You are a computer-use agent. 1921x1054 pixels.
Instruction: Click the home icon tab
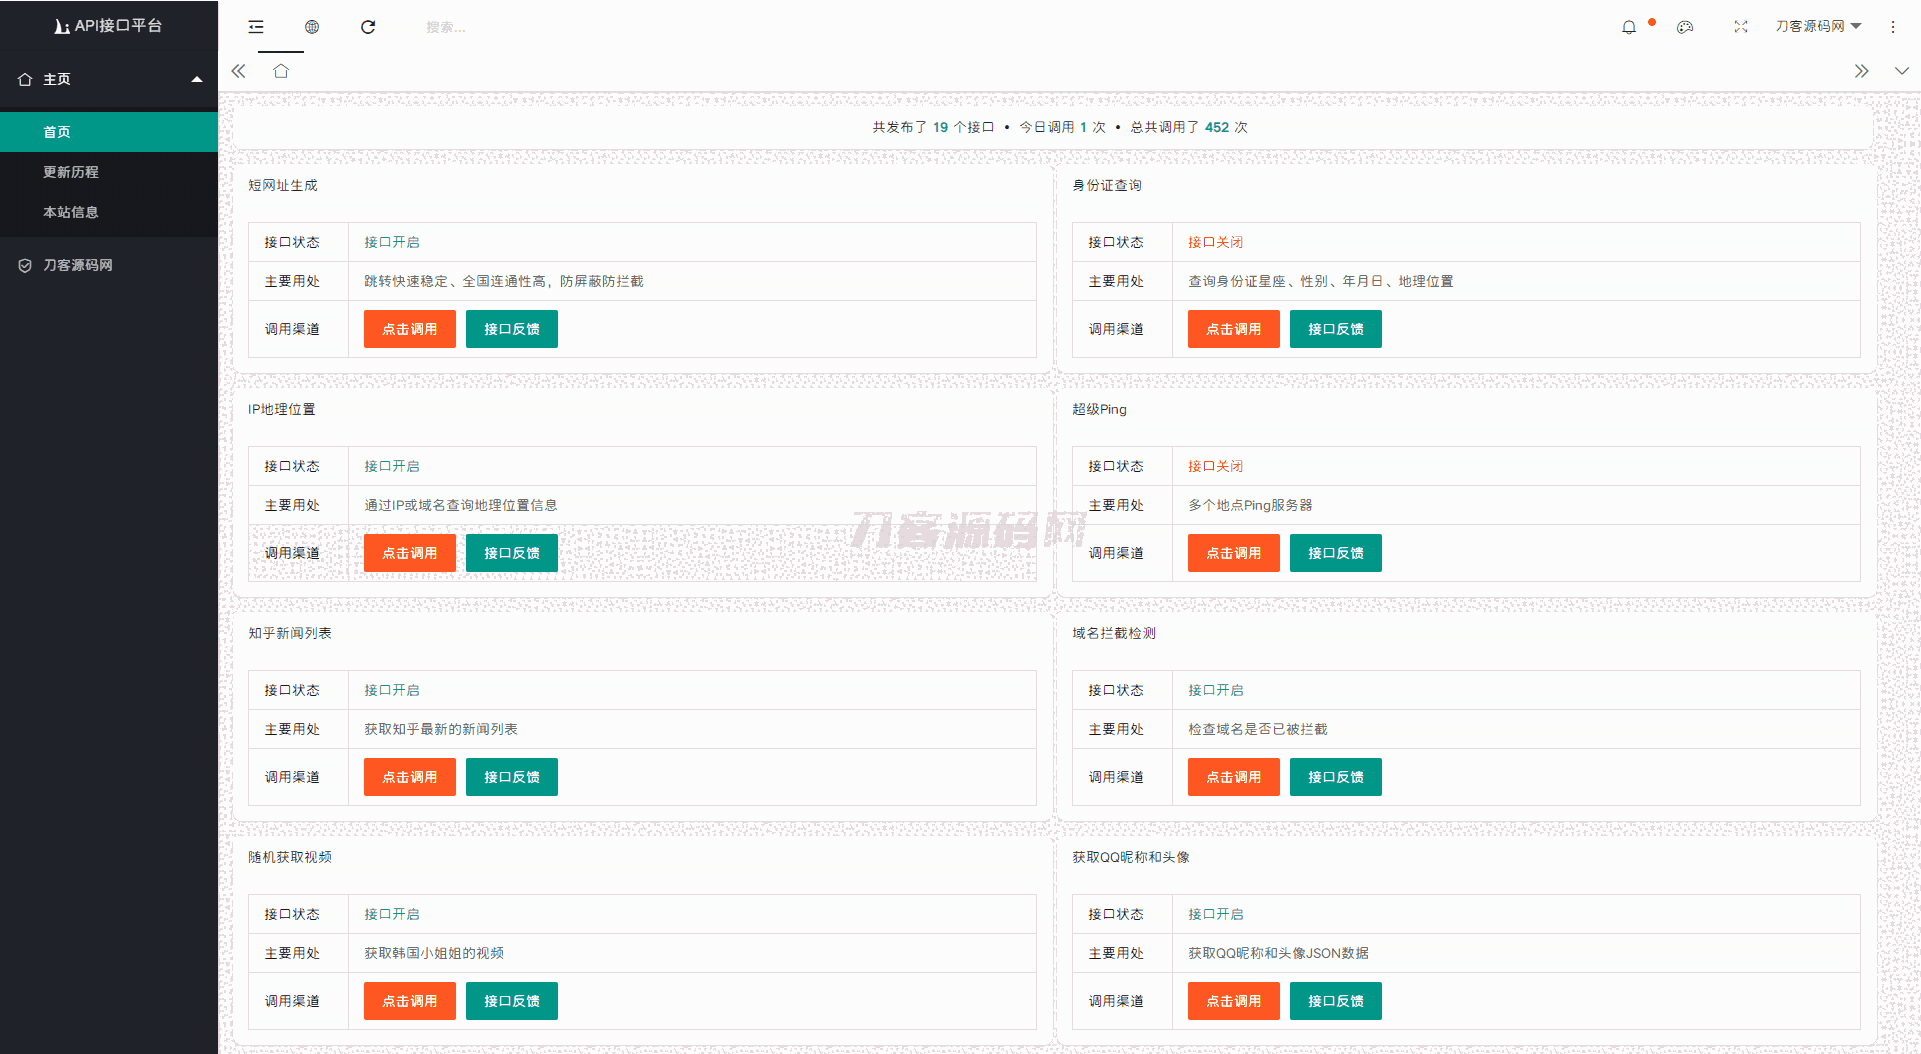coord(281,71)
